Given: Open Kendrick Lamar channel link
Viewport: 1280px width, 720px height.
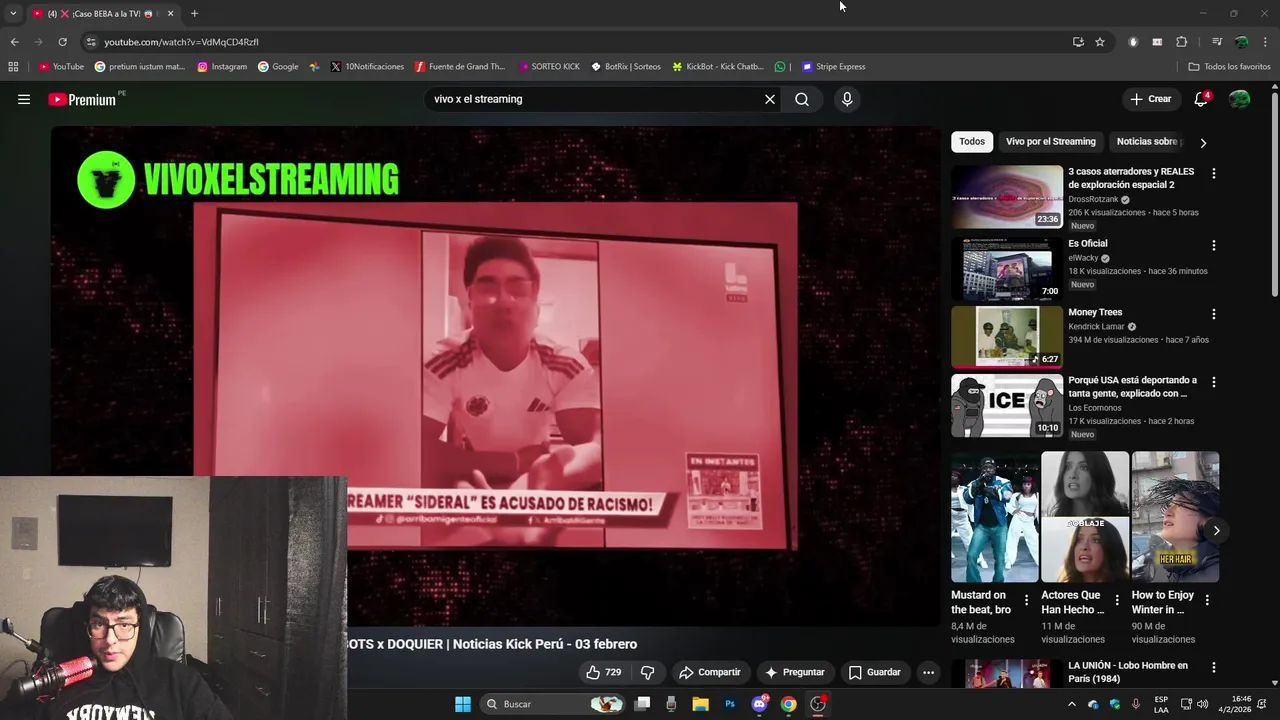Looking at the screenshot, I should coord(1096,326).
